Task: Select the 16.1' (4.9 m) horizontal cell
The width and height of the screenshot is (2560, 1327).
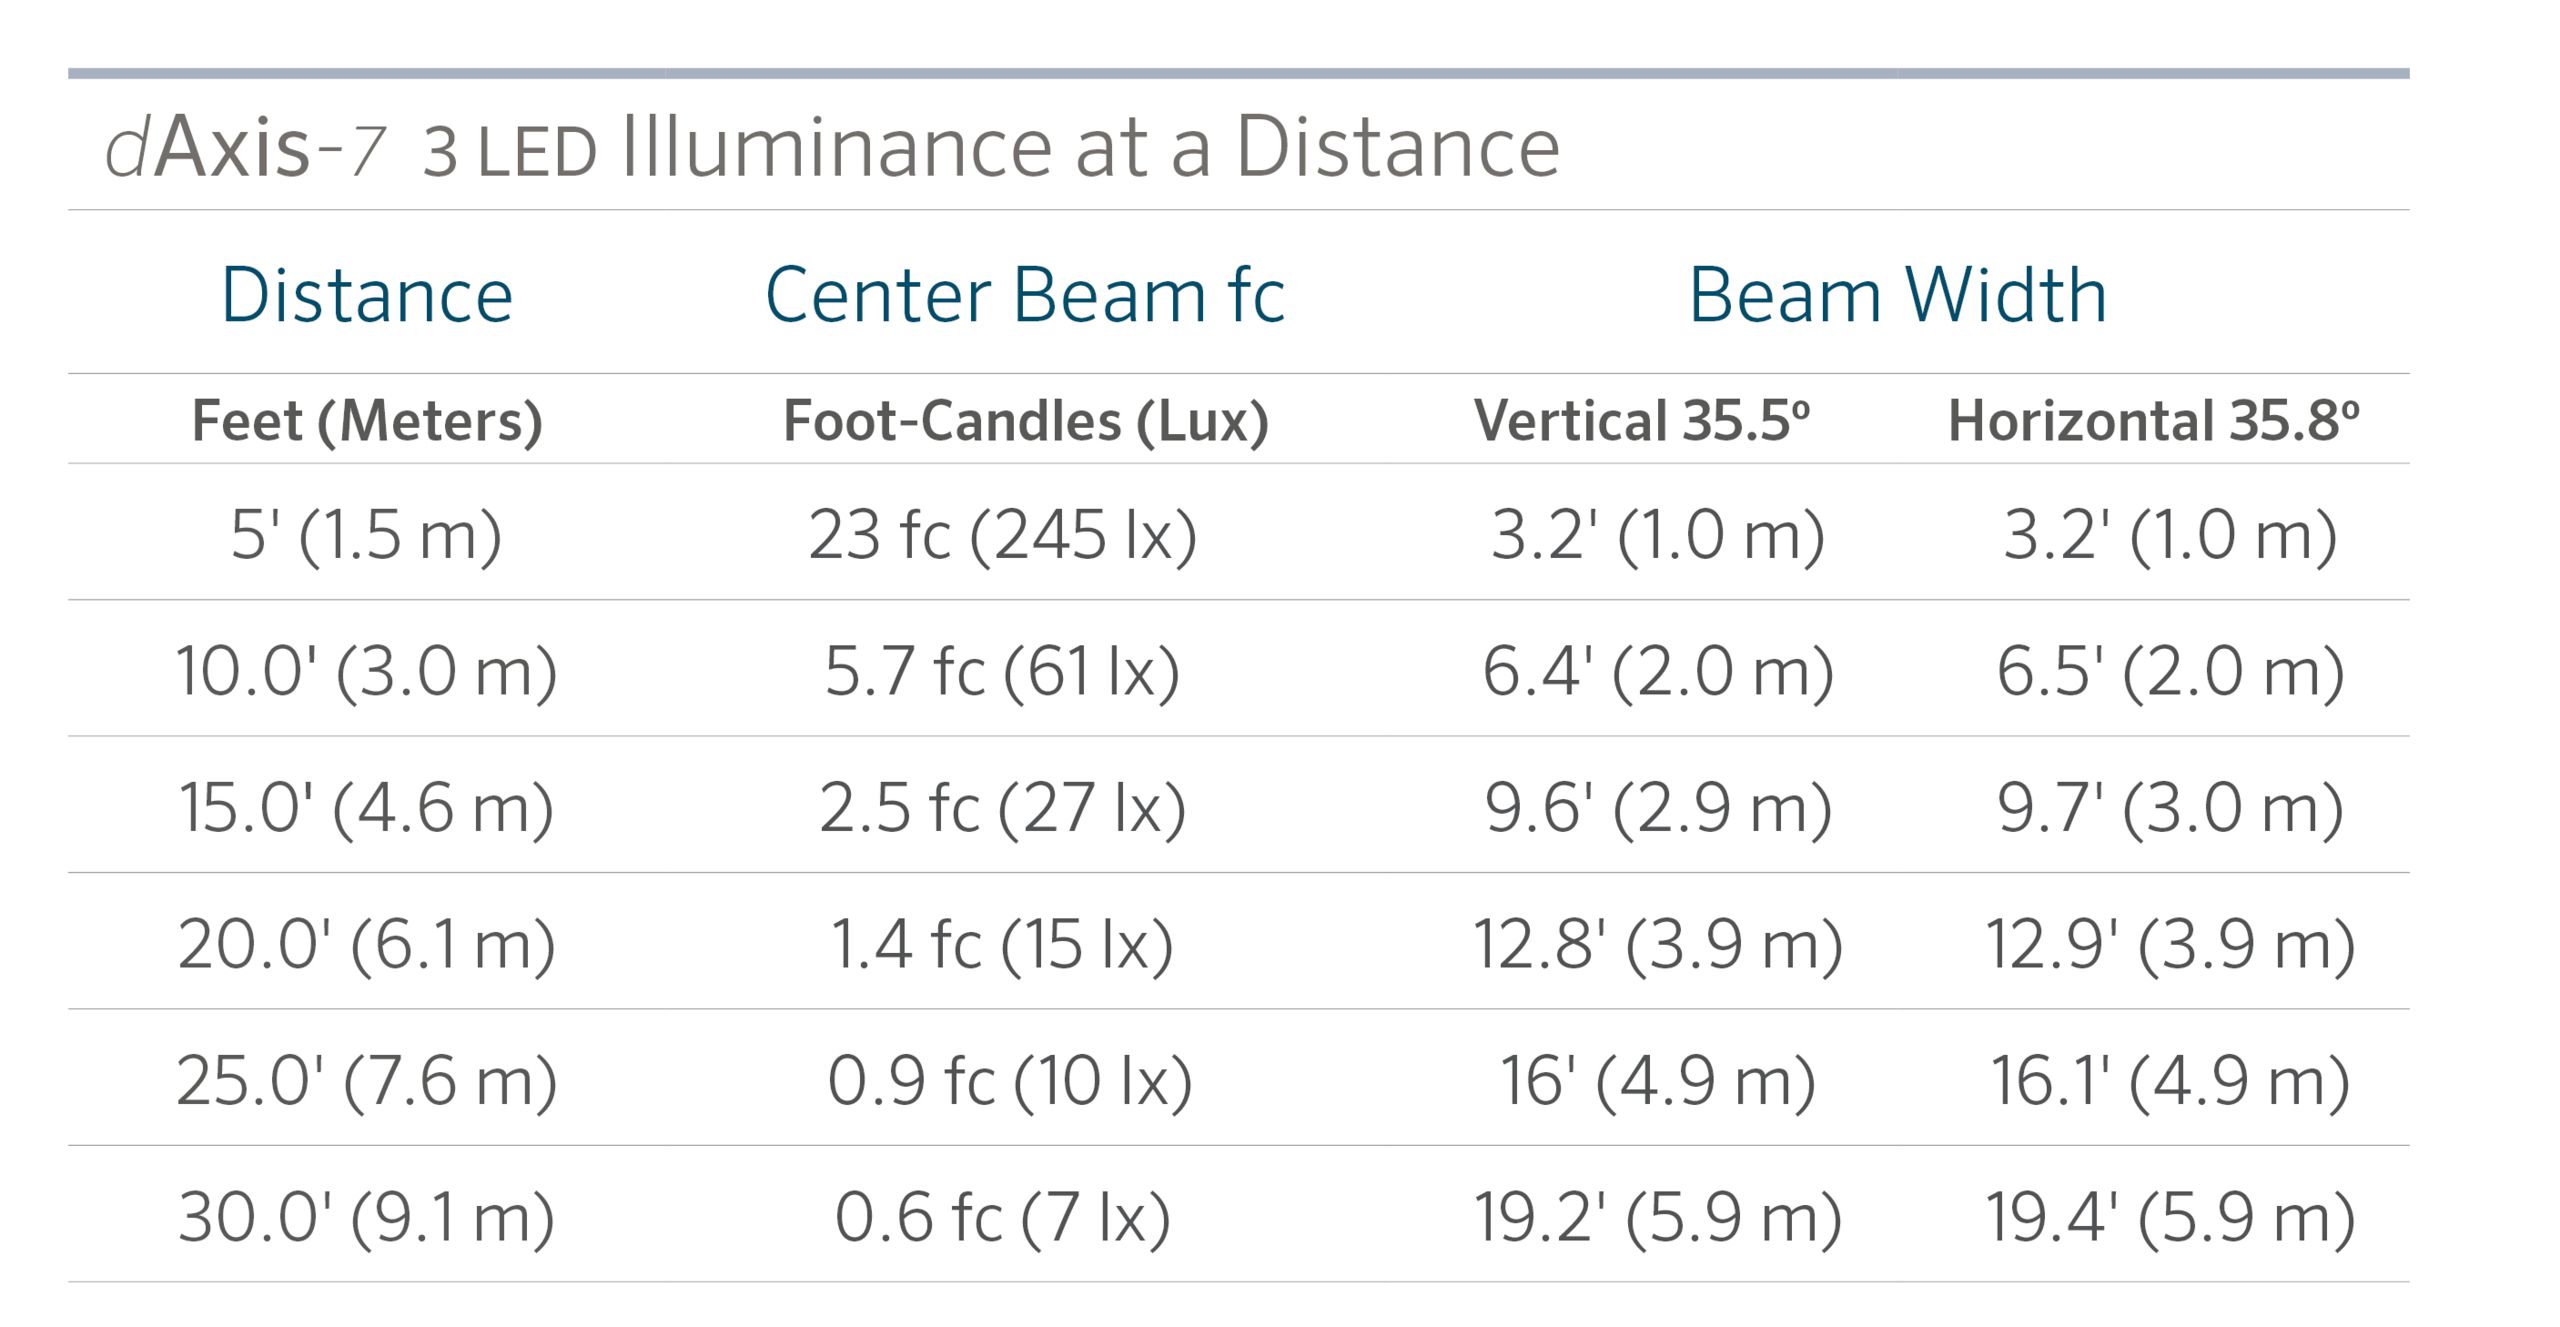Action: point(2171,1081)
